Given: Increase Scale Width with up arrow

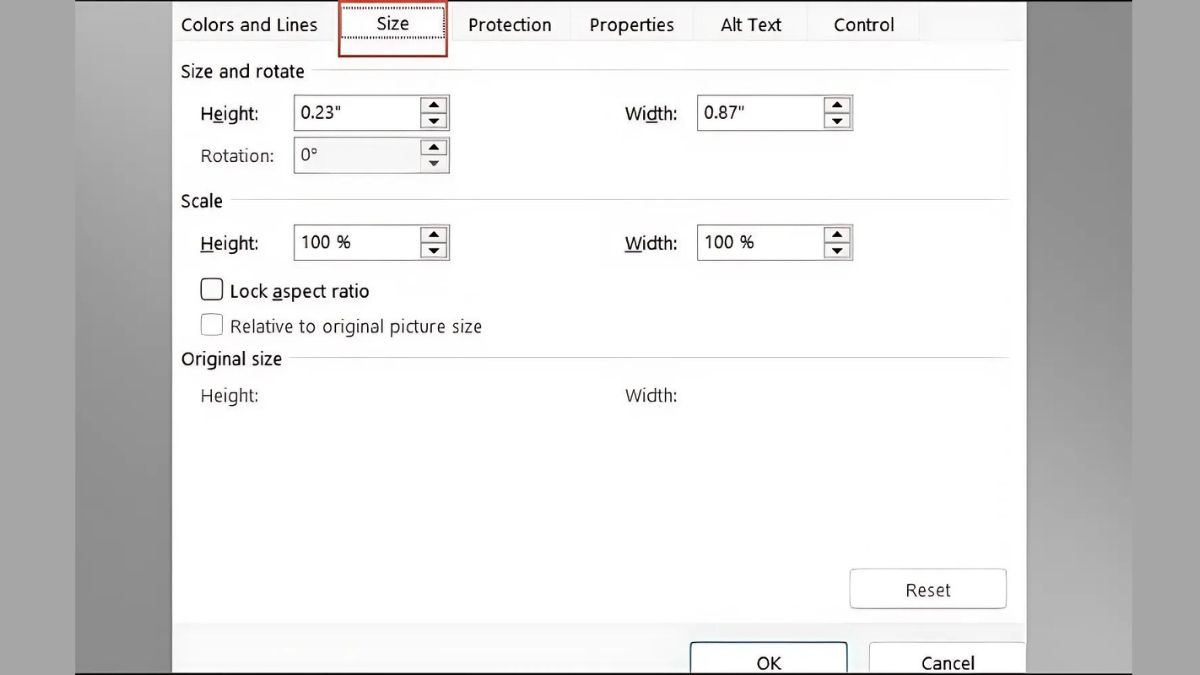Looking at the screenshot, I should [x=837, y=234].
